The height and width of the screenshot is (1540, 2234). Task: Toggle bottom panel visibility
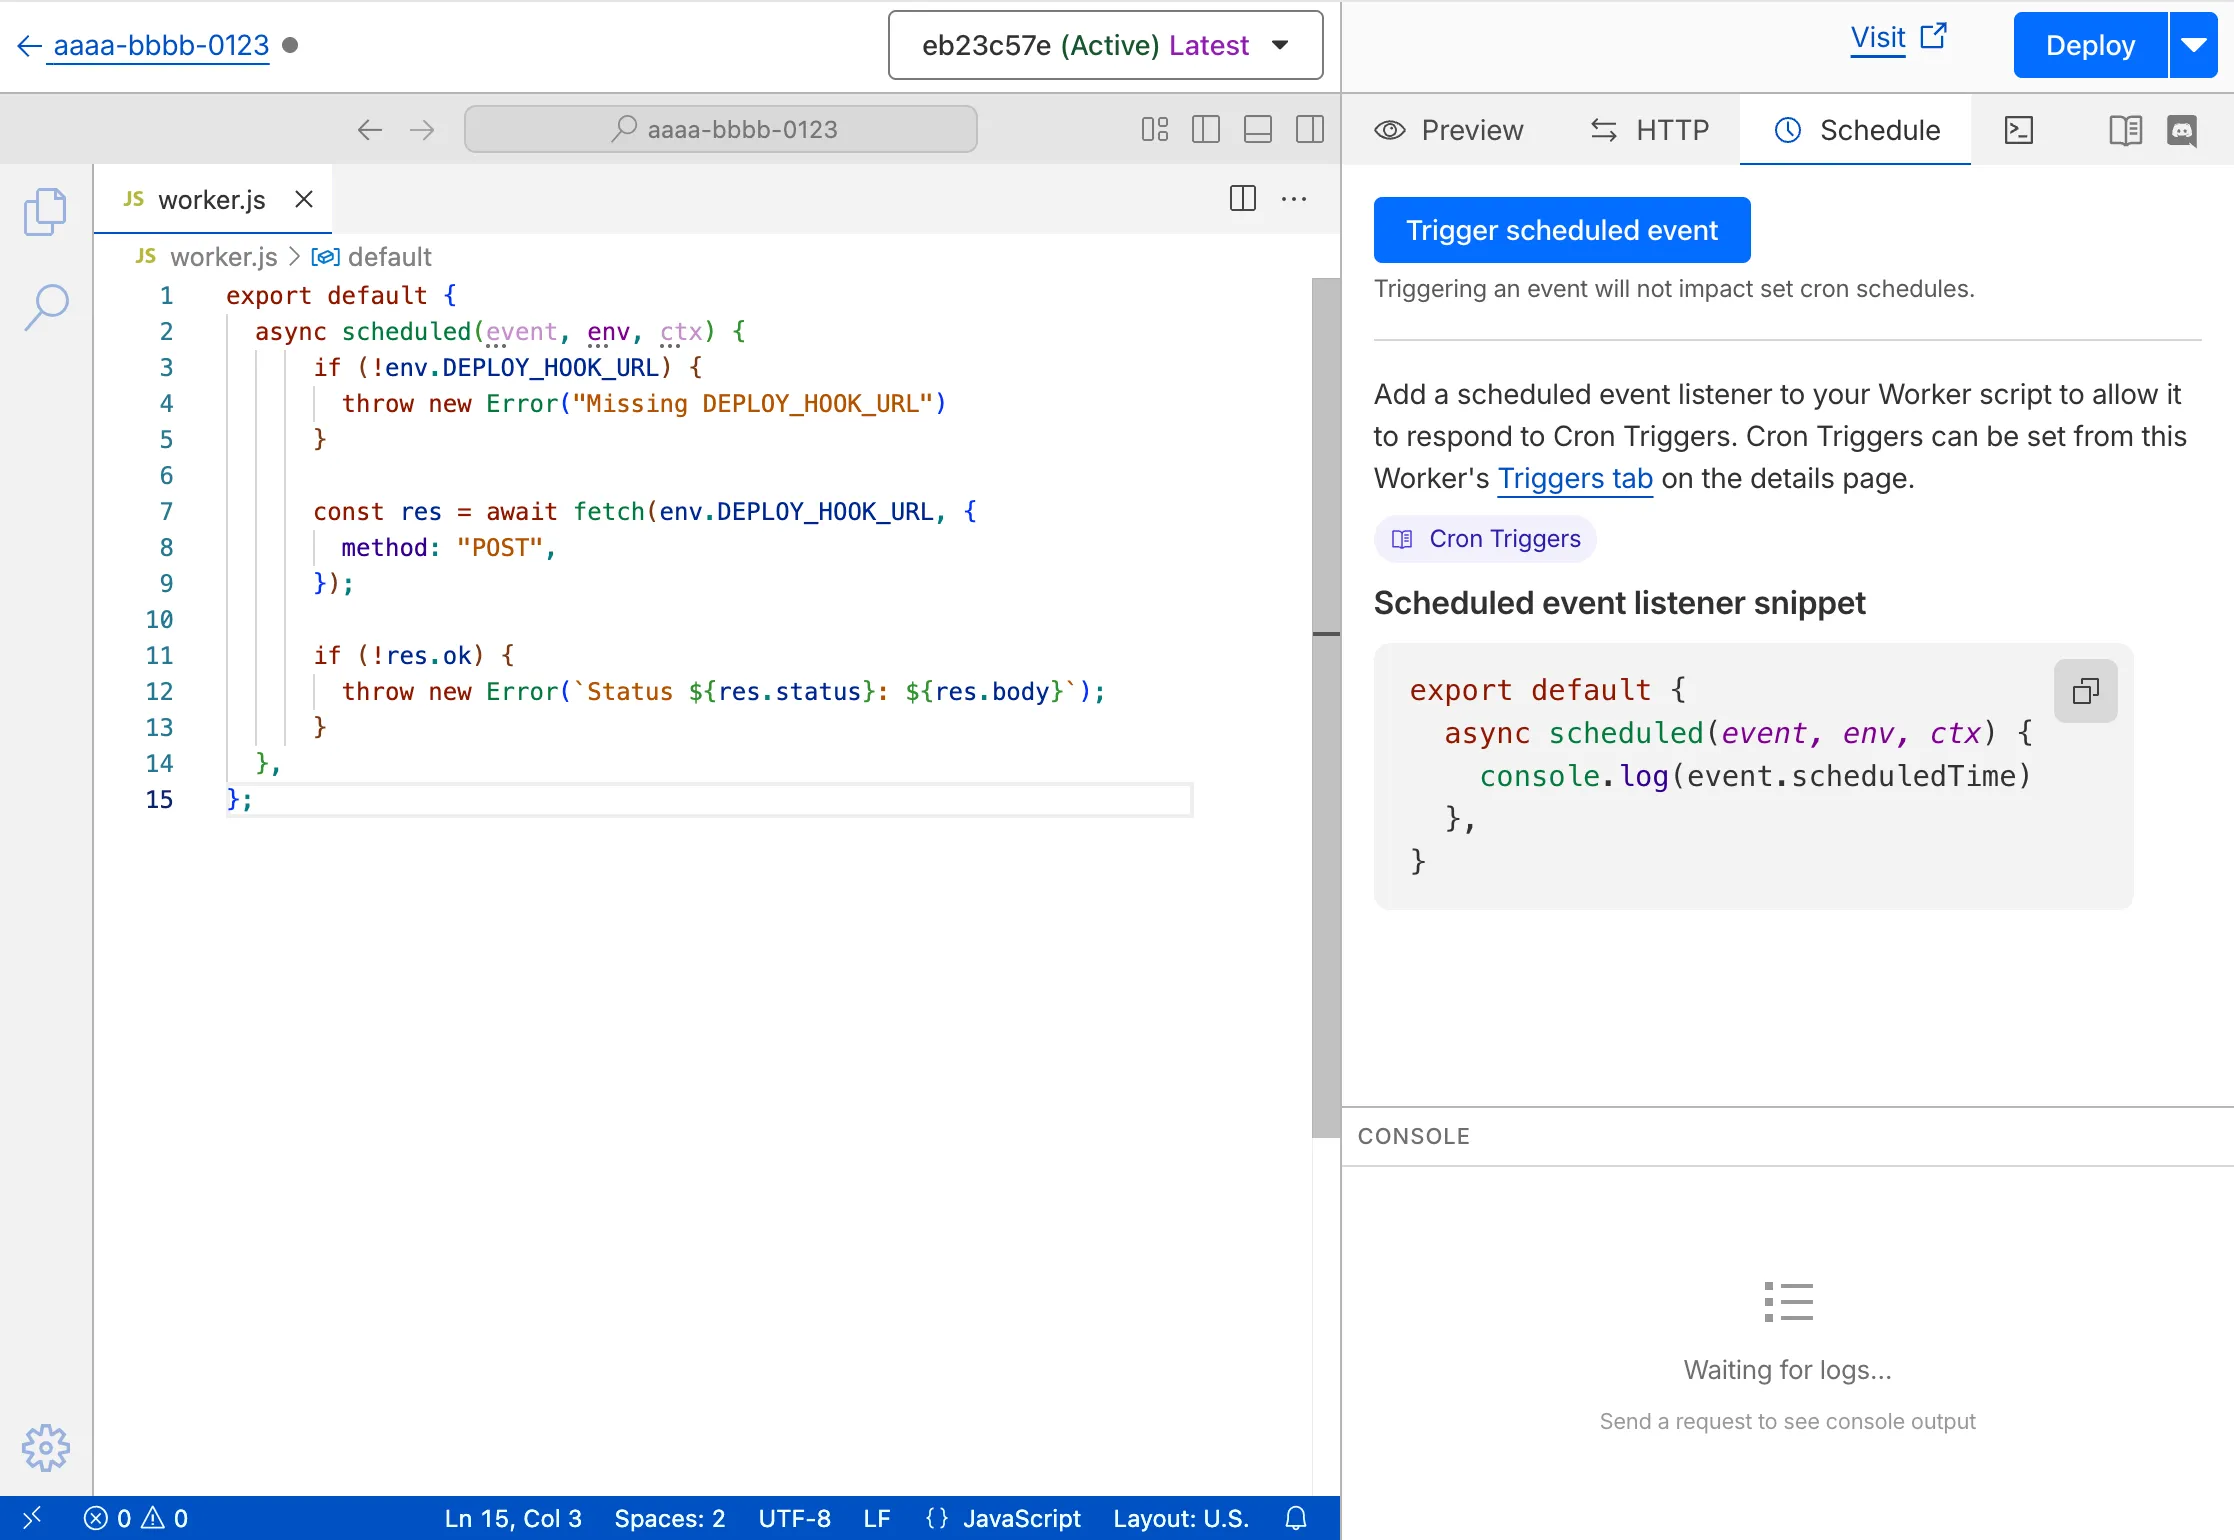coord(1258,129)
